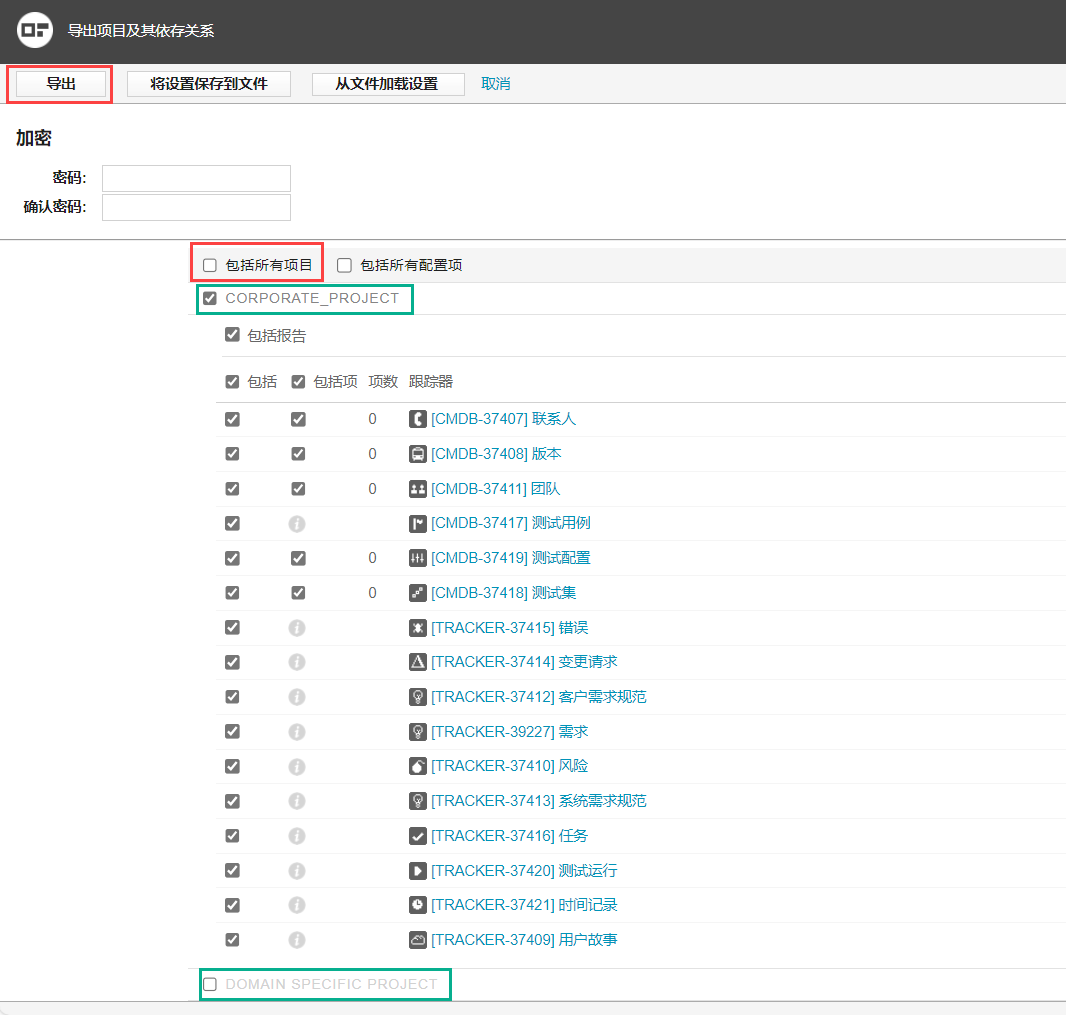This screenshot has height=1015, width=1066.
Task: Open the [CMDB-37411] 团队 link
Action: point(496,489)
